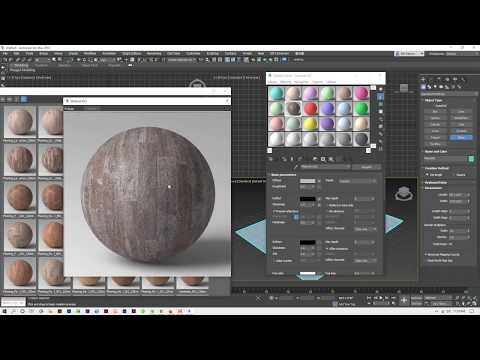480x360 pixels.
Task: Click the Get Material icon
Action: pyautogui.click(x=270, y=159)
